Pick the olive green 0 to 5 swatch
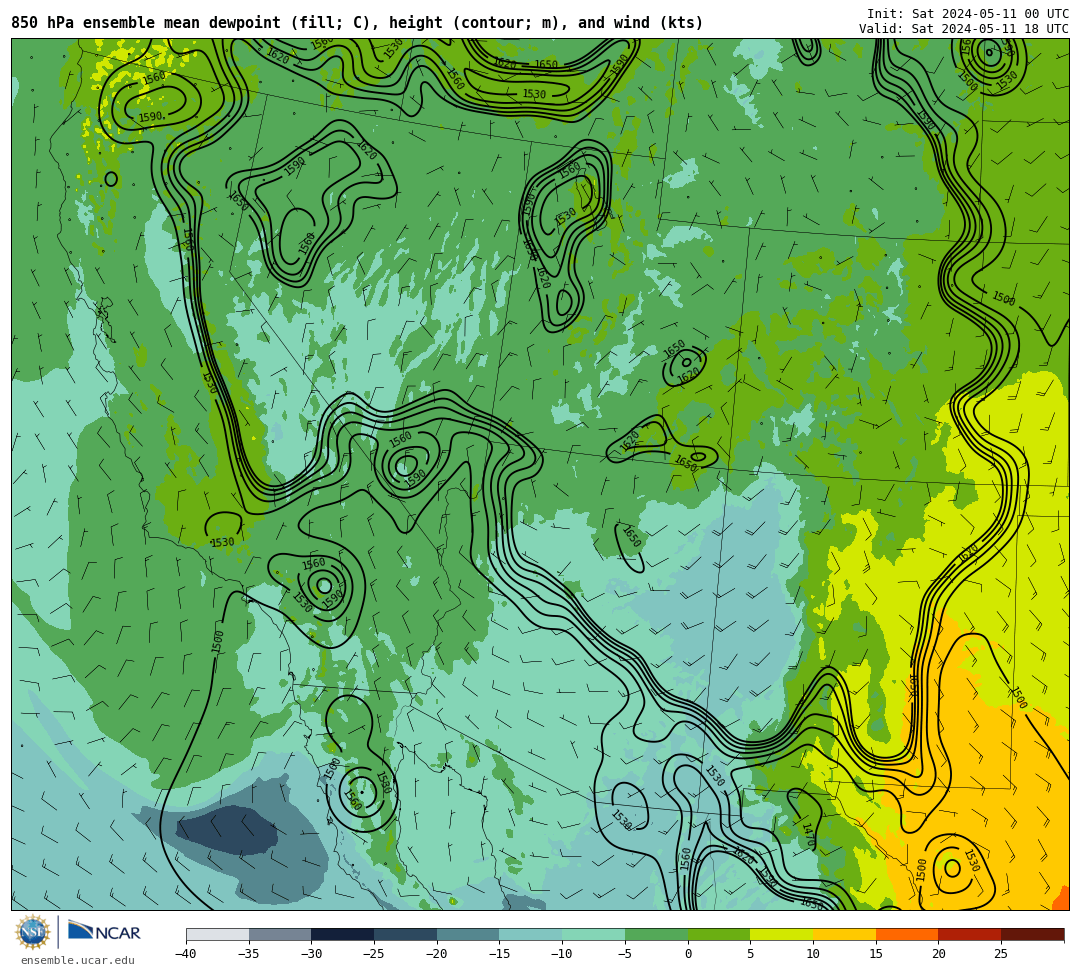Image resolution: width=1080 pixels, height=973 pixels. point(719,934)
